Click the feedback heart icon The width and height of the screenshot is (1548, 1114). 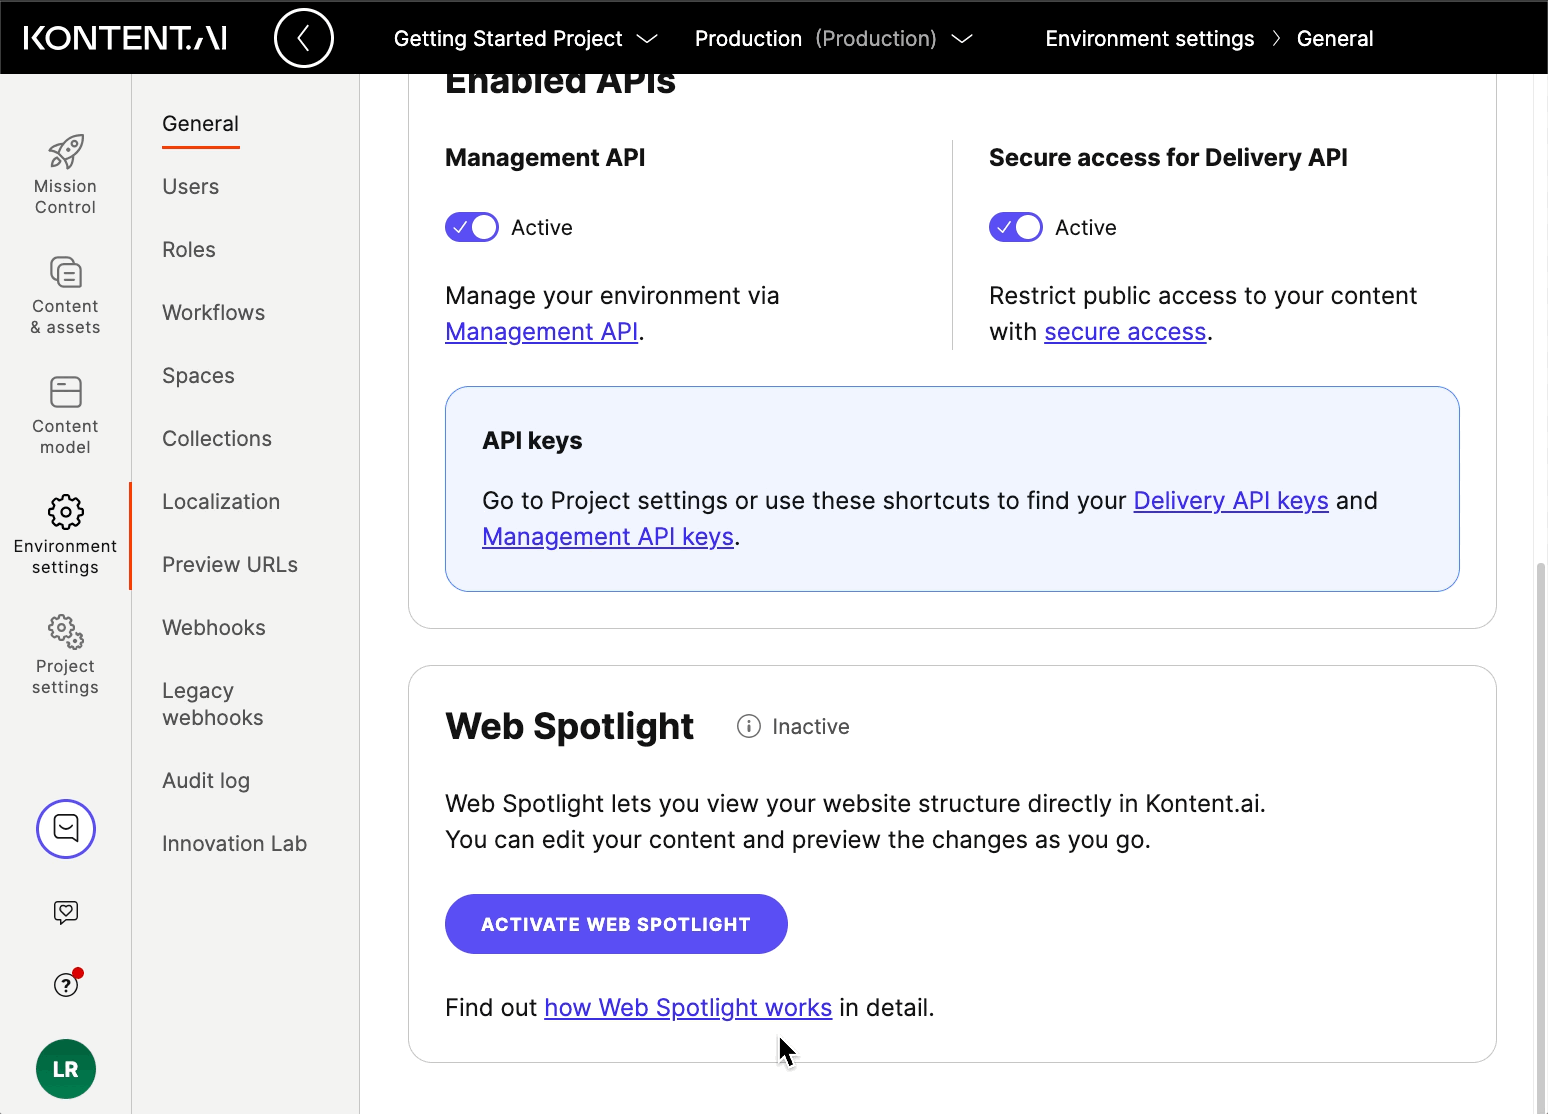pyautogui.click(x=65, y=911)
